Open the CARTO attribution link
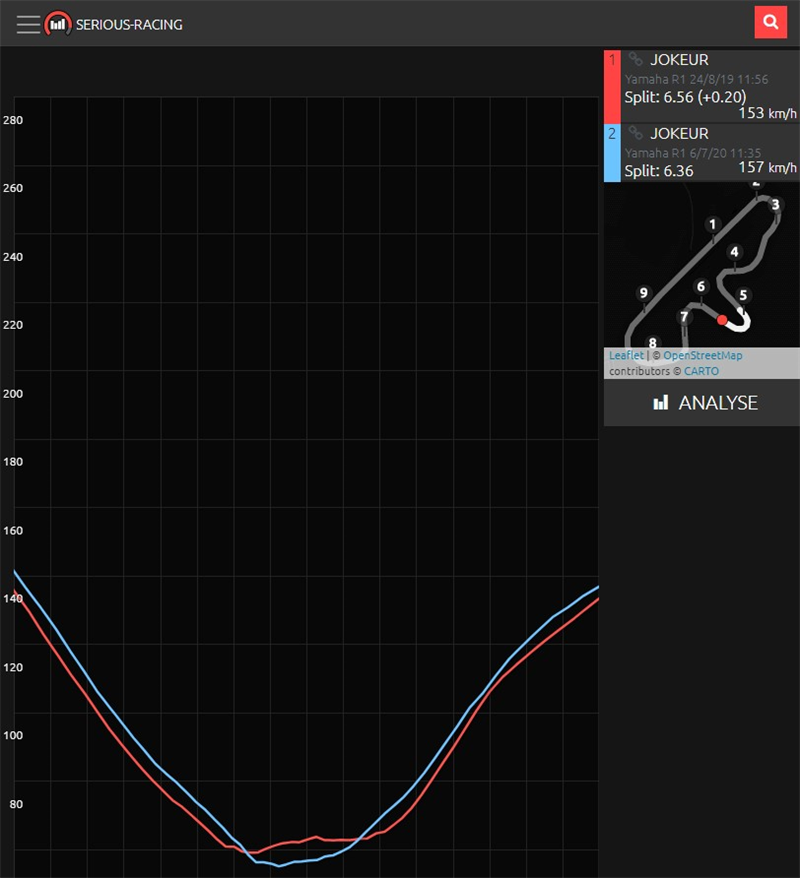The width and height of the screenshot is (800, 878). tap(701, 371)
